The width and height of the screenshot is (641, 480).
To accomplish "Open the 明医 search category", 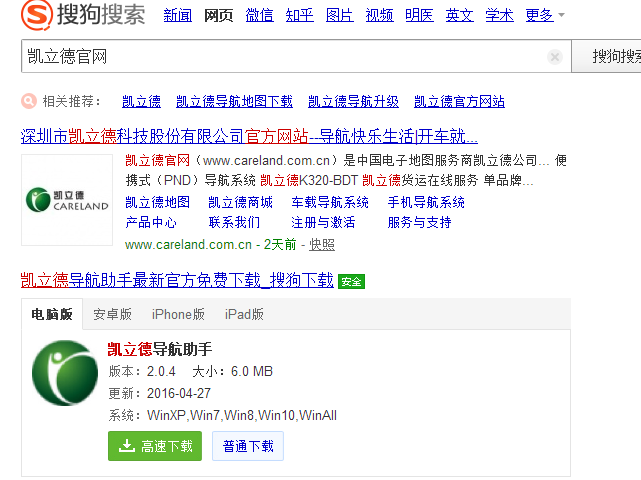I will (419, 15).
